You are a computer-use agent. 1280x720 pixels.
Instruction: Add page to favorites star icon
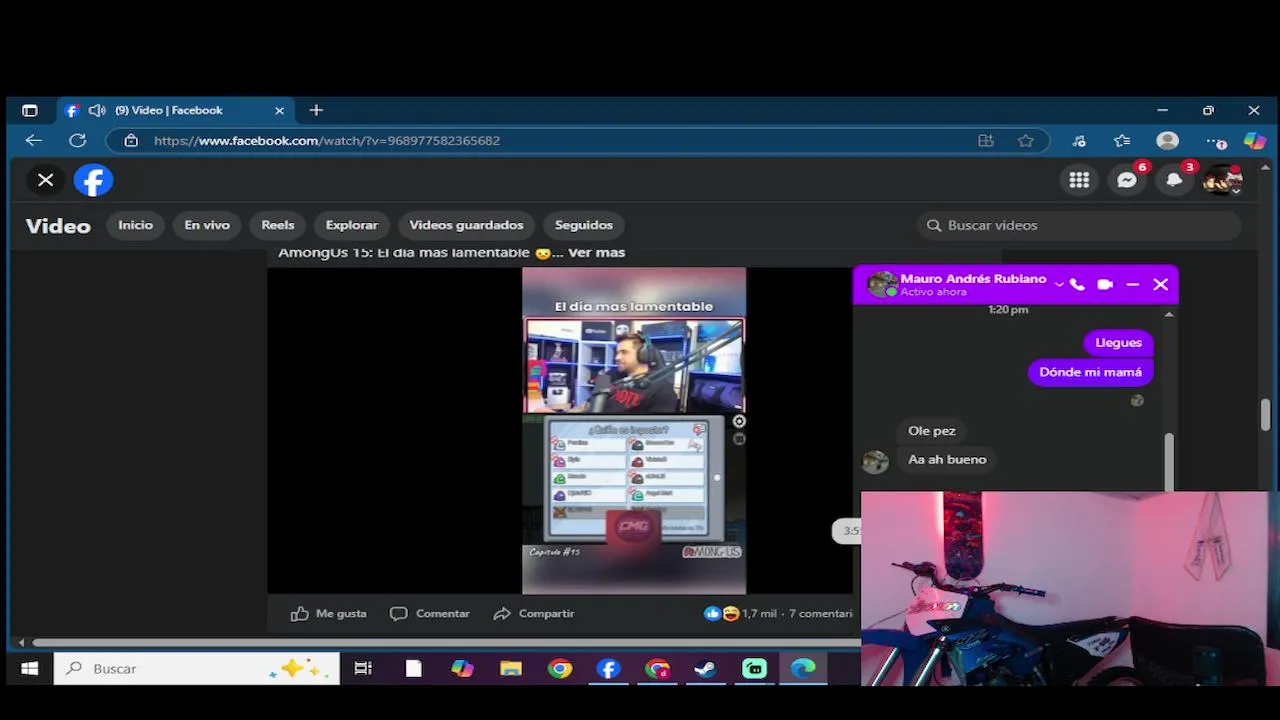1025,141
